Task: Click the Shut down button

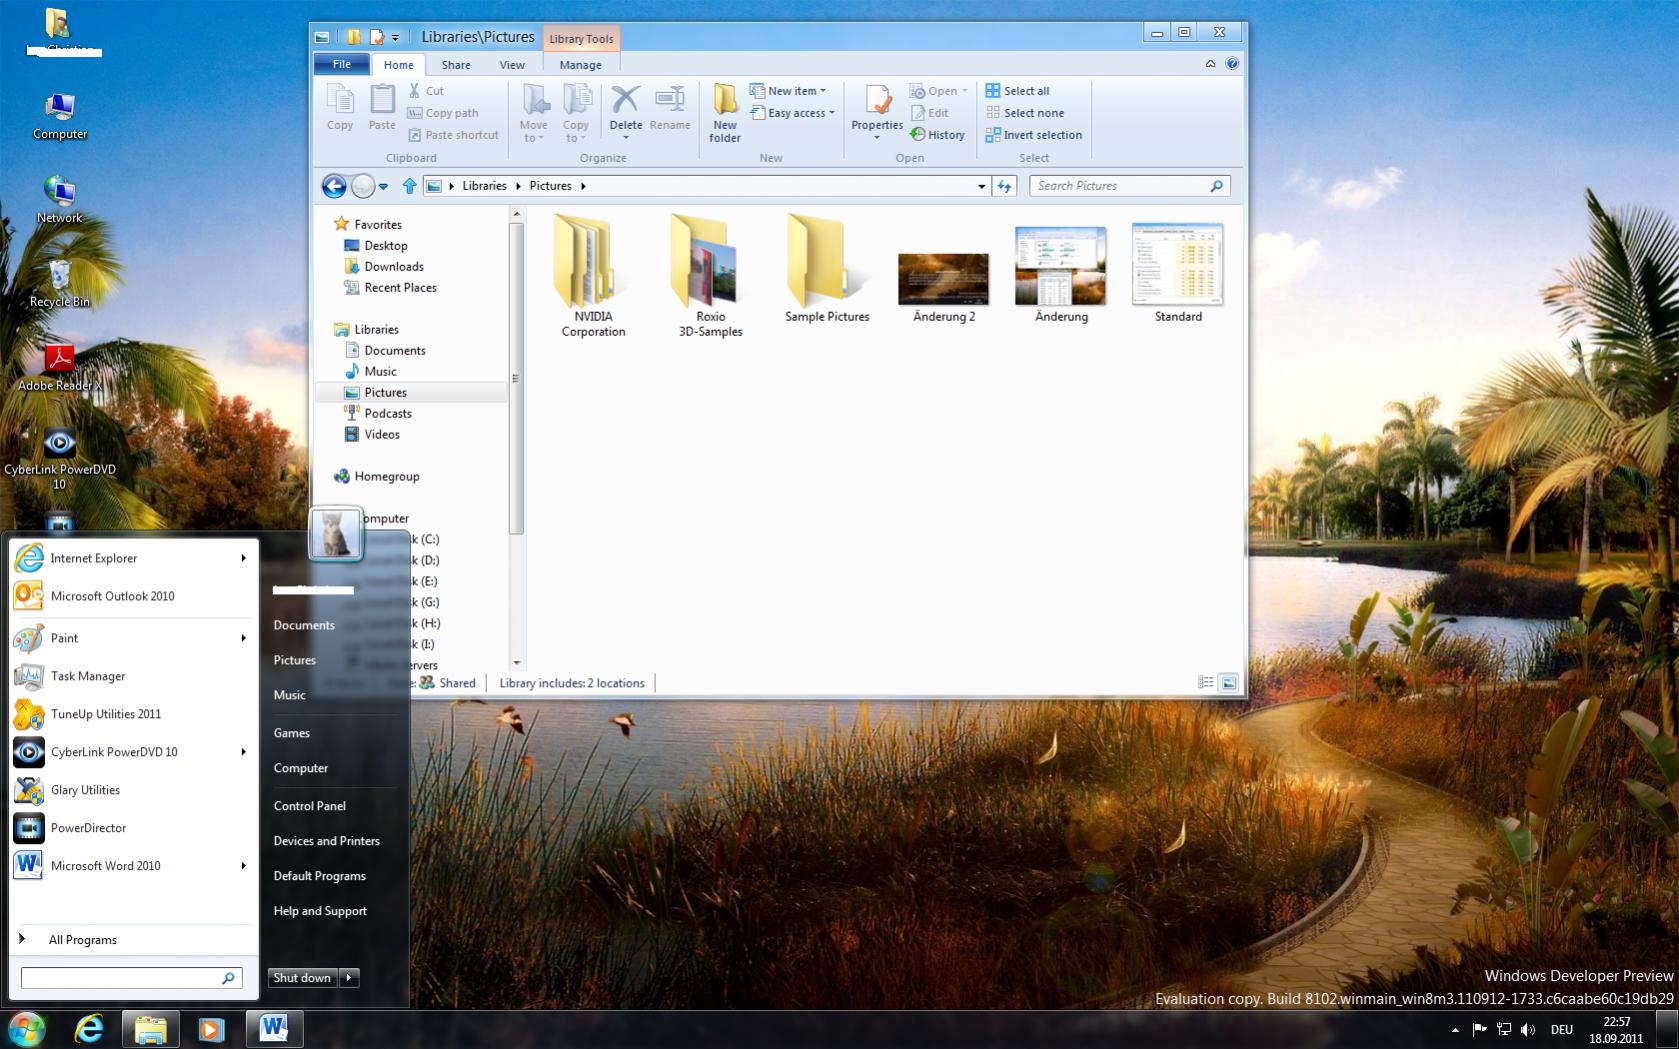Action: [303, 978]
